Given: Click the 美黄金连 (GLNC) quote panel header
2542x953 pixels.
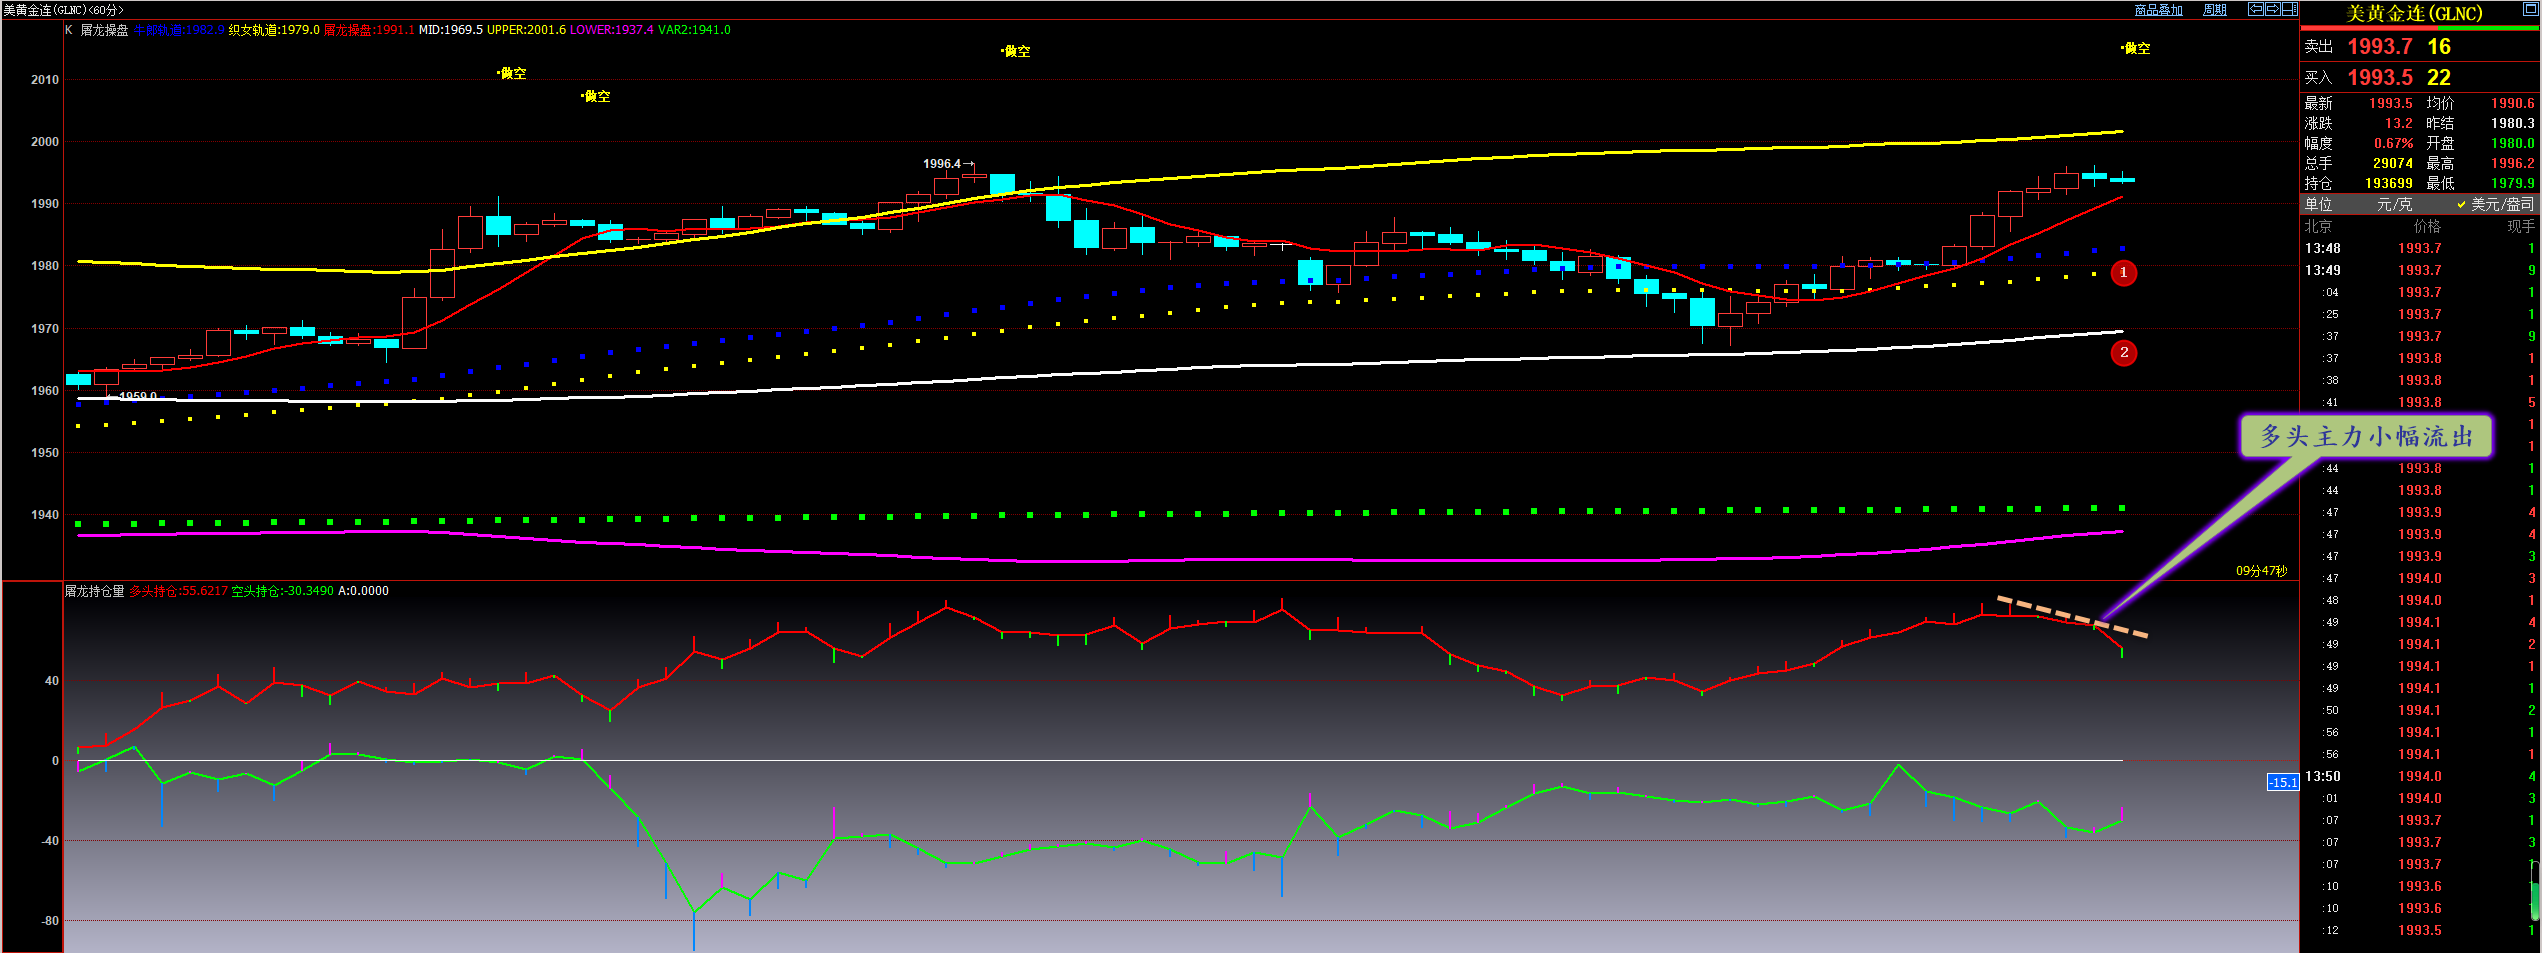Looking at the screenshot, I should pos(2413,14).
